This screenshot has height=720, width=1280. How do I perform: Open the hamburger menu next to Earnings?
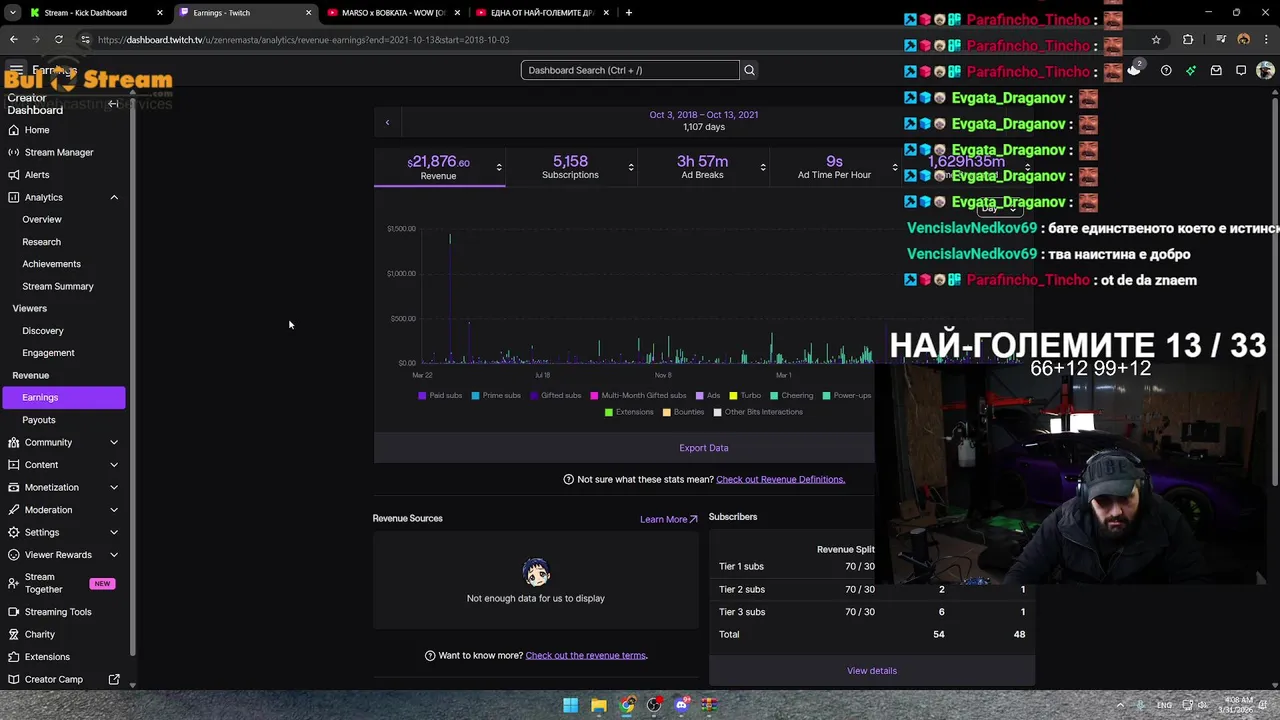(x=16, y=70)
